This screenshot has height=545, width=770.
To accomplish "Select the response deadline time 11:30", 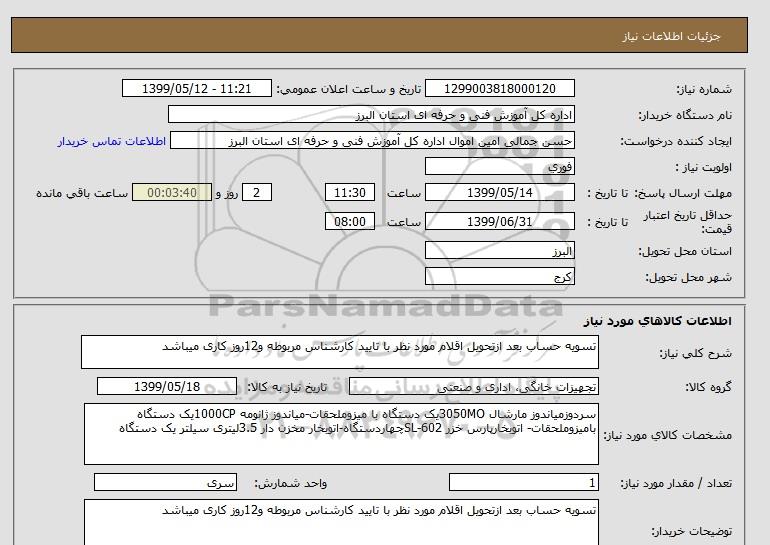I will click(350, 192).
